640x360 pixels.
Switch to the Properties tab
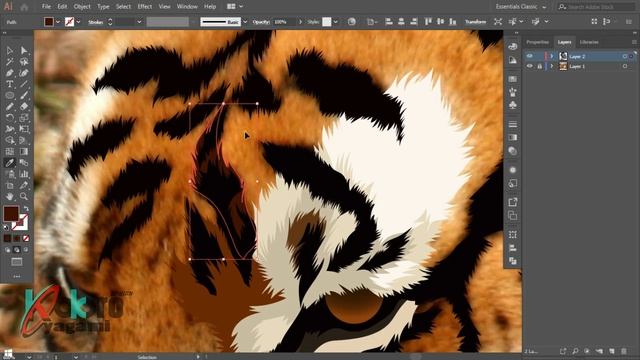click(537, 42)
